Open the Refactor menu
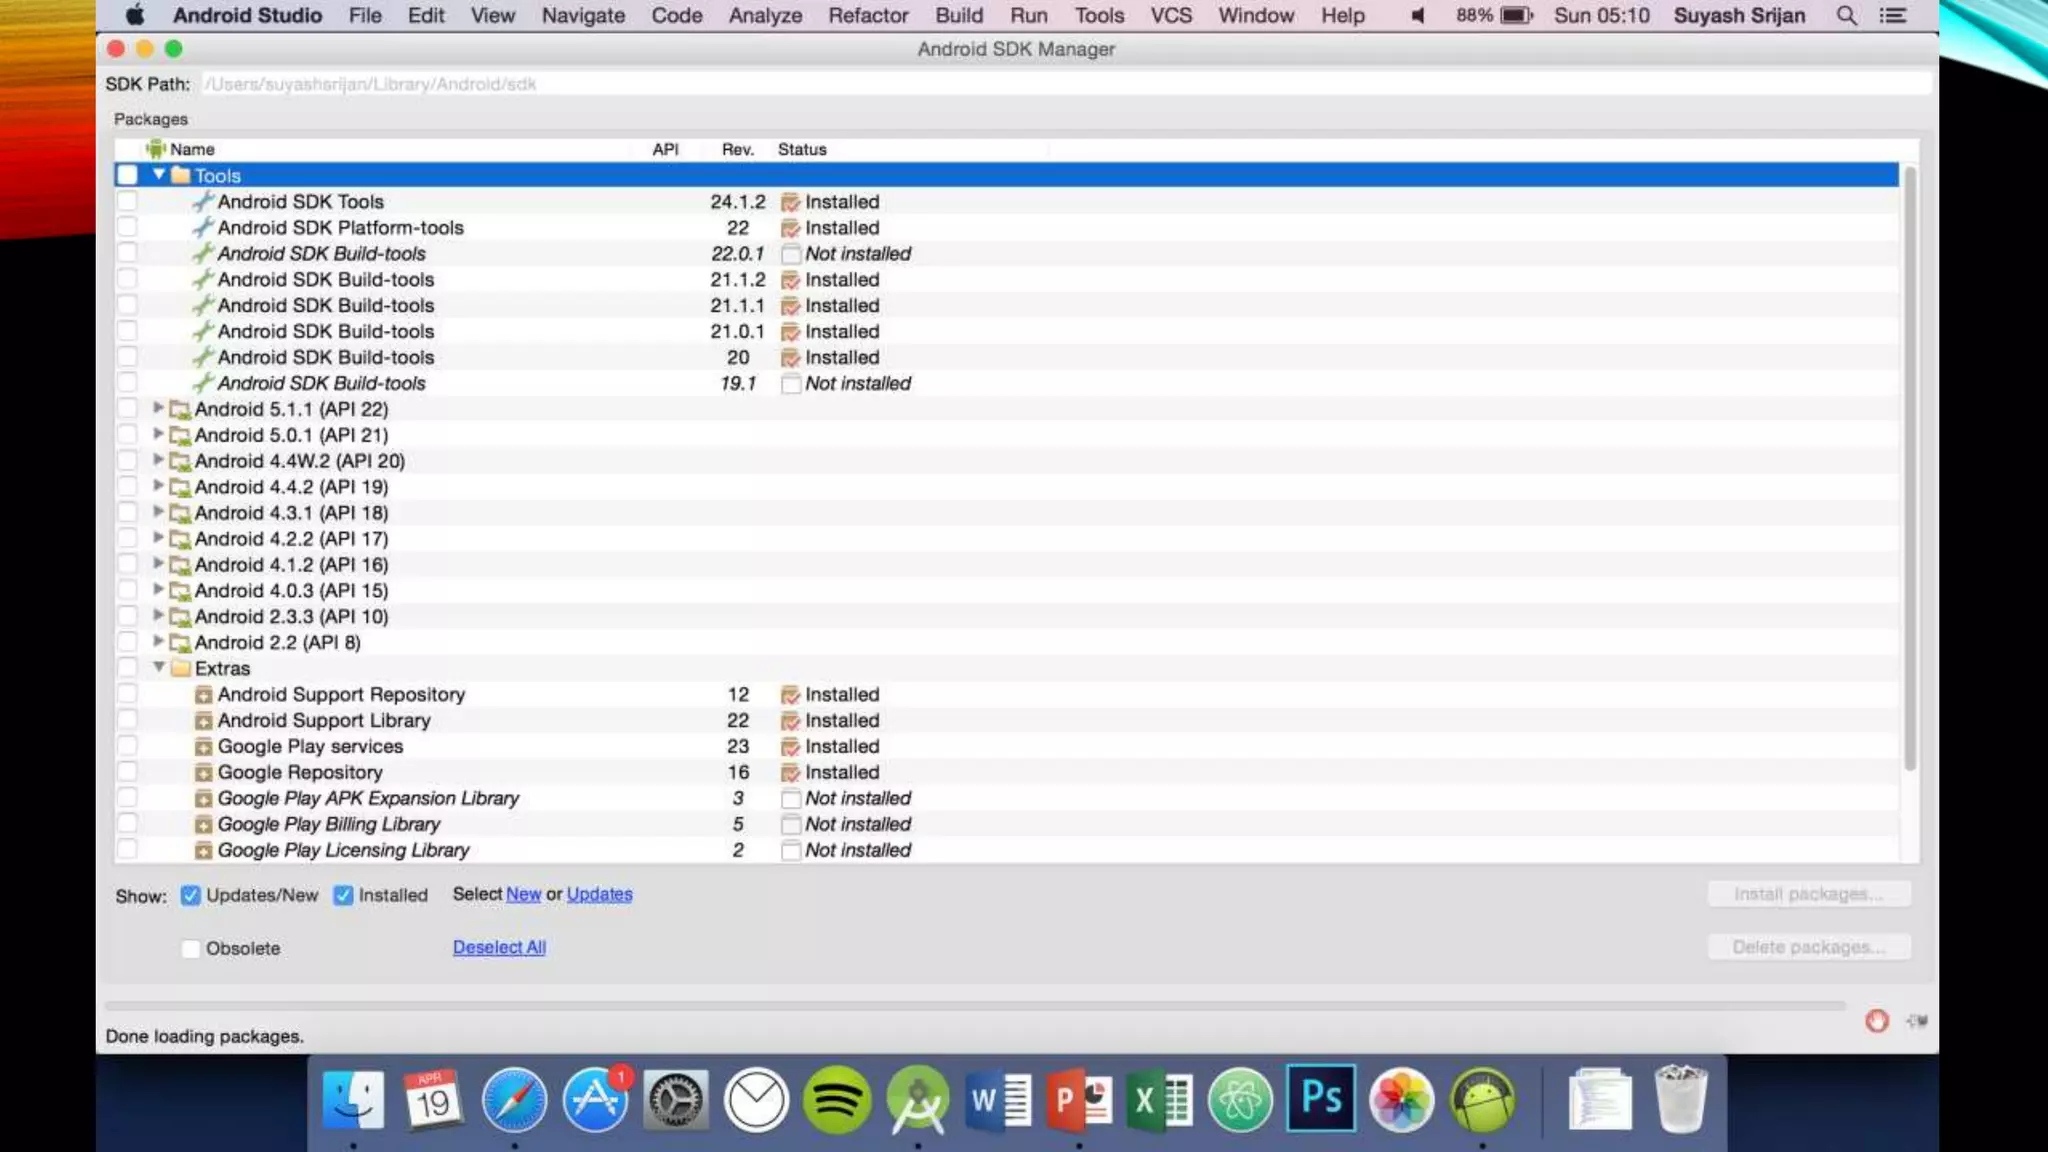 867,15
